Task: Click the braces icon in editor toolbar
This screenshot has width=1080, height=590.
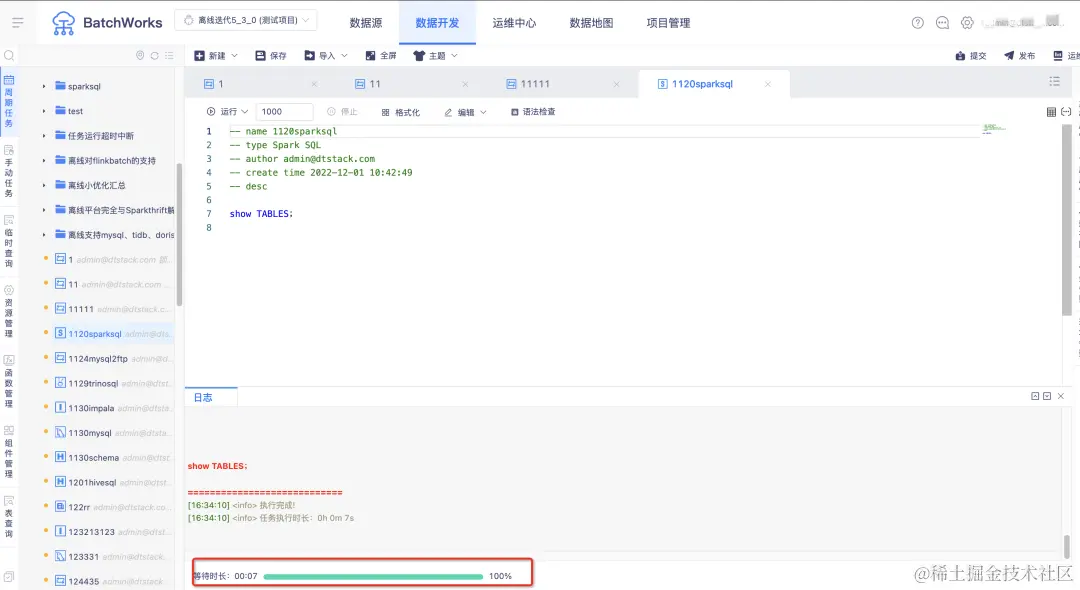Action: coord(1066,112)
